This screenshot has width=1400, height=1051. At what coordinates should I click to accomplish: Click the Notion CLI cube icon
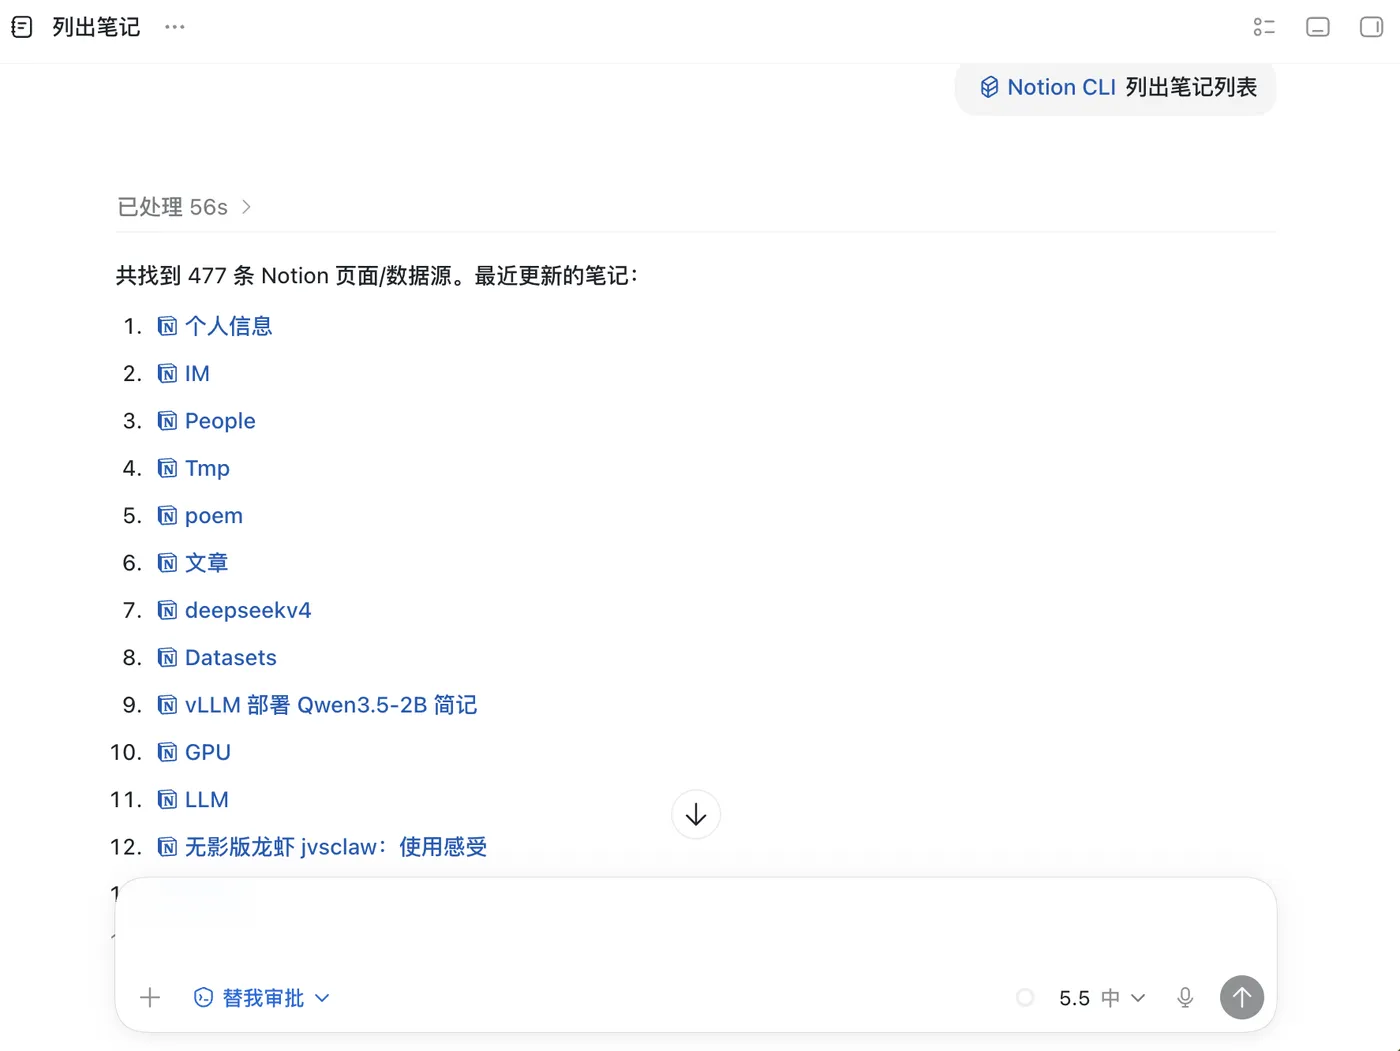pyautogui.click(x=989, y=87)
